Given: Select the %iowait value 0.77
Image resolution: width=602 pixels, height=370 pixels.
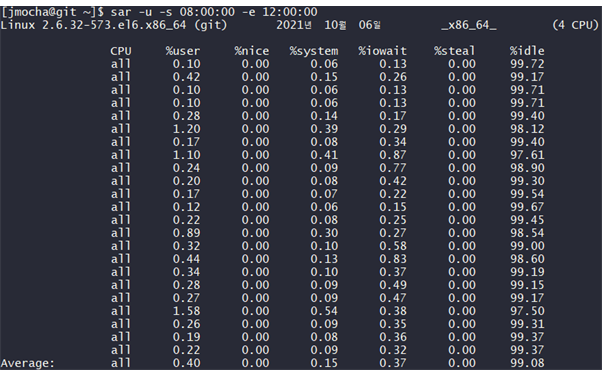Looking at the screenshot, I should tap(393, 168).
